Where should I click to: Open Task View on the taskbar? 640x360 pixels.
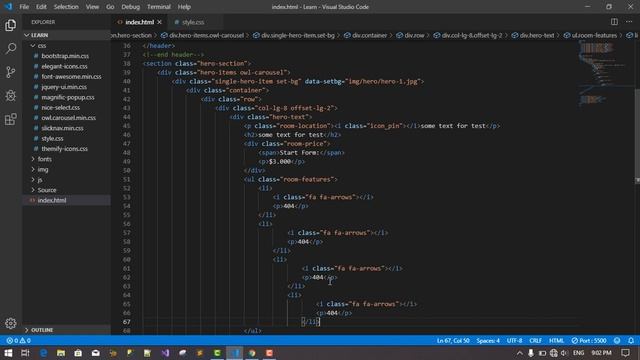tap(25, 353)
